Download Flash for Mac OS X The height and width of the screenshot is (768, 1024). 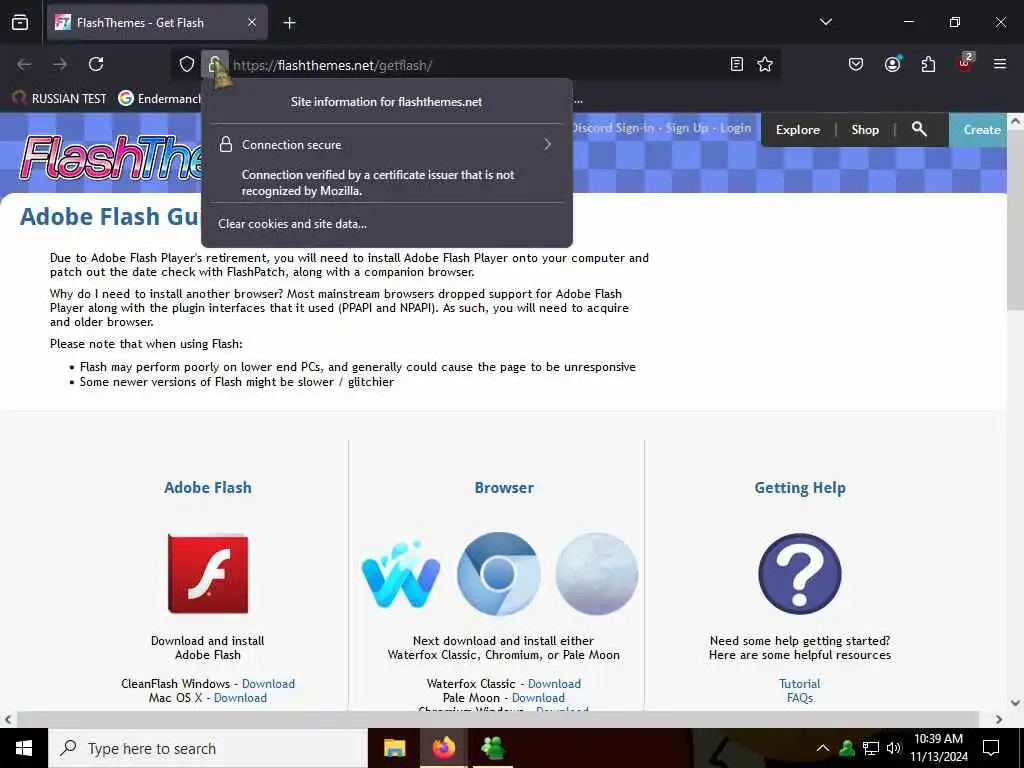click(x=240, y=697)
